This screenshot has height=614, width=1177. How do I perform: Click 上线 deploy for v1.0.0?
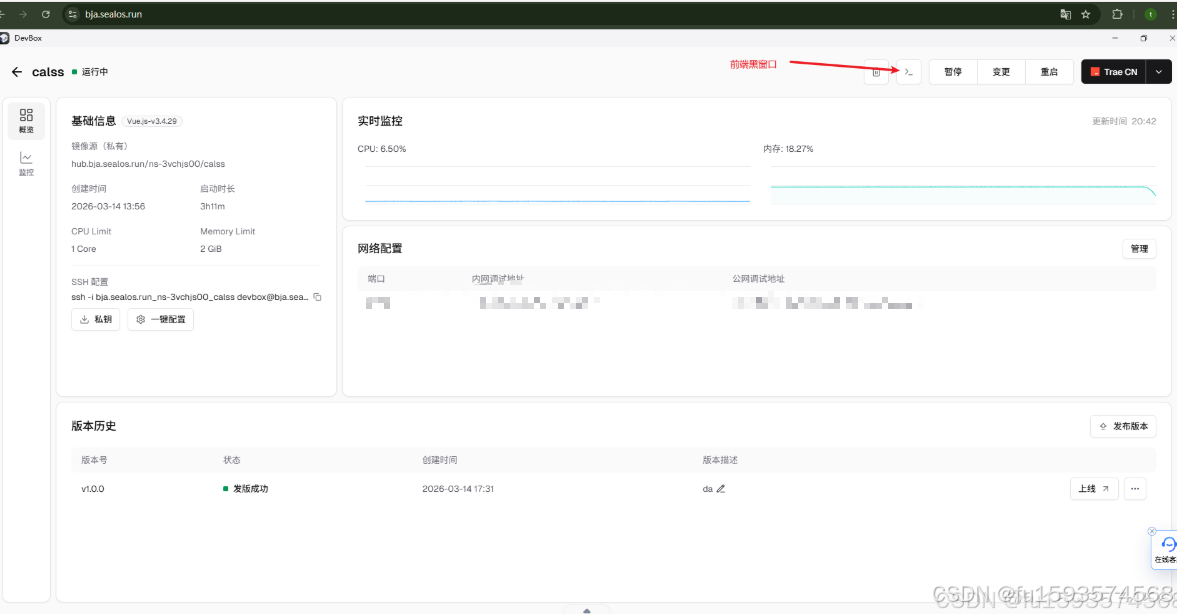tap(1094, 489)
